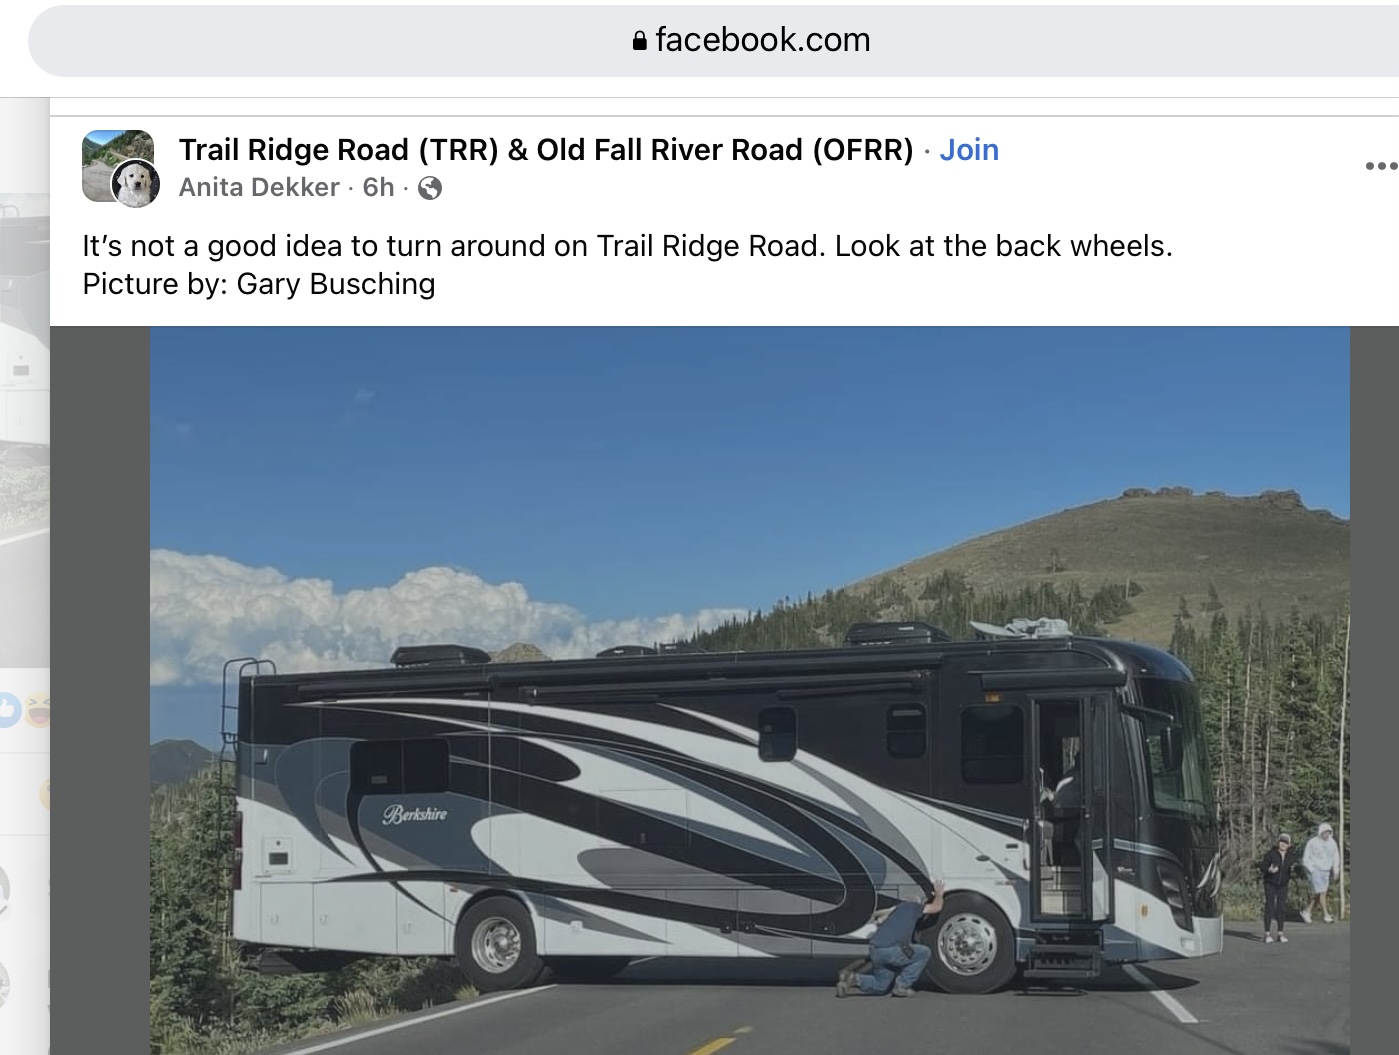Viewport: 1399px width, 1055px height.
Task: Click the lock icon beside facebook.com
Action: point(640,41)
